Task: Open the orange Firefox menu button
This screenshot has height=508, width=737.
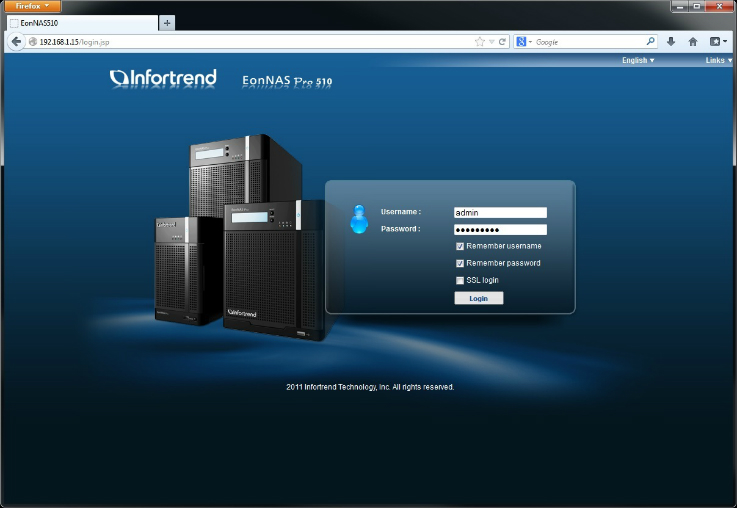Action: click(32, 6)
